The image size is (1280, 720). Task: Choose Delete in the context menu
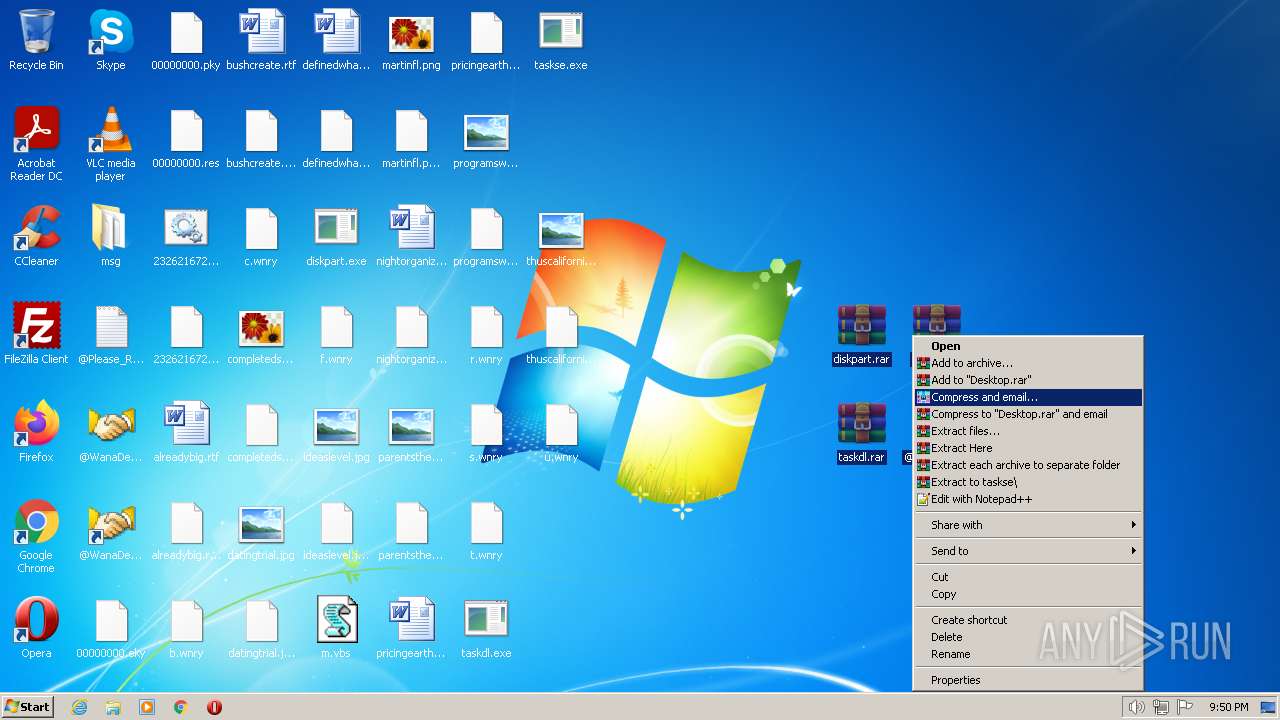1027,637
